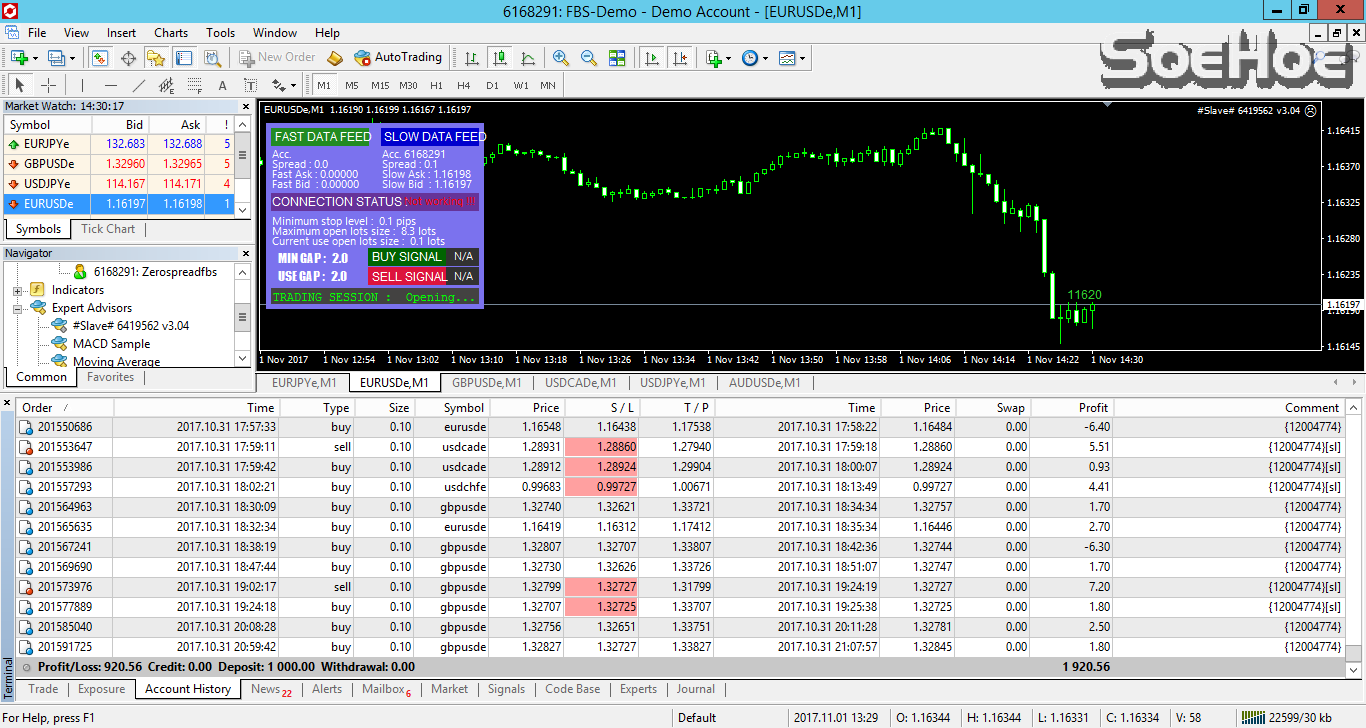1366x728 pixels.
Task: Open the GBPUSDe,M1 chart tab
Action: [486, 383]
